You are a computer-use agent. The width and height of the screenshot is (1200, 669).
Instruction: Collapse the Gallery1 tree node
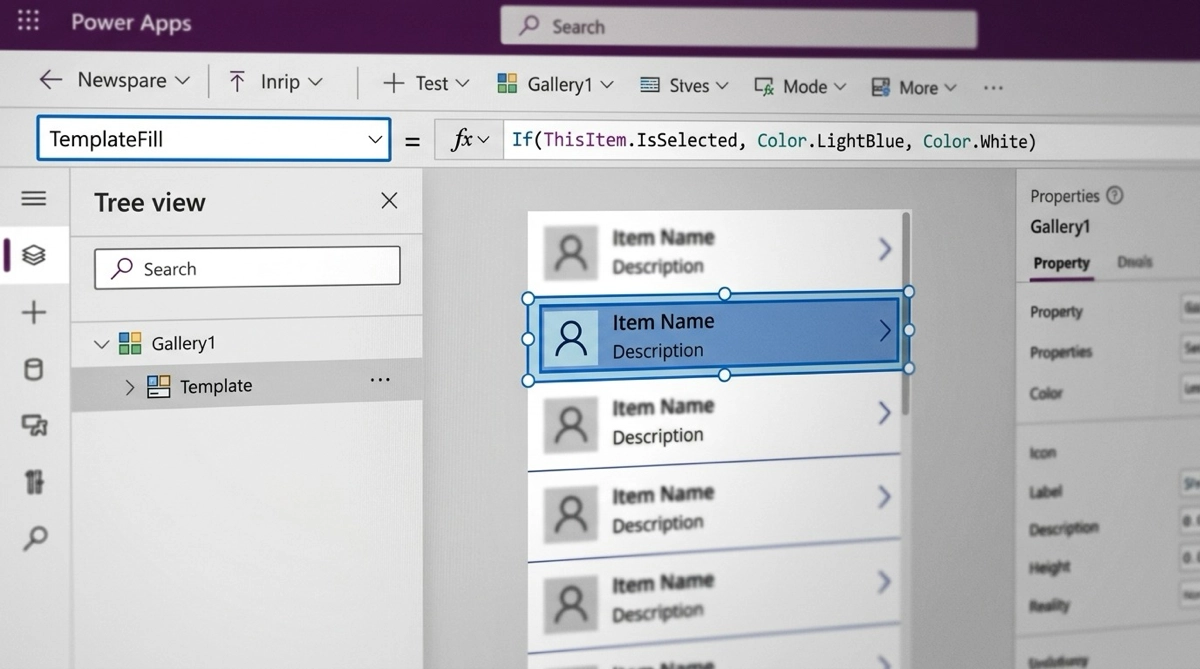click(100, 344)
